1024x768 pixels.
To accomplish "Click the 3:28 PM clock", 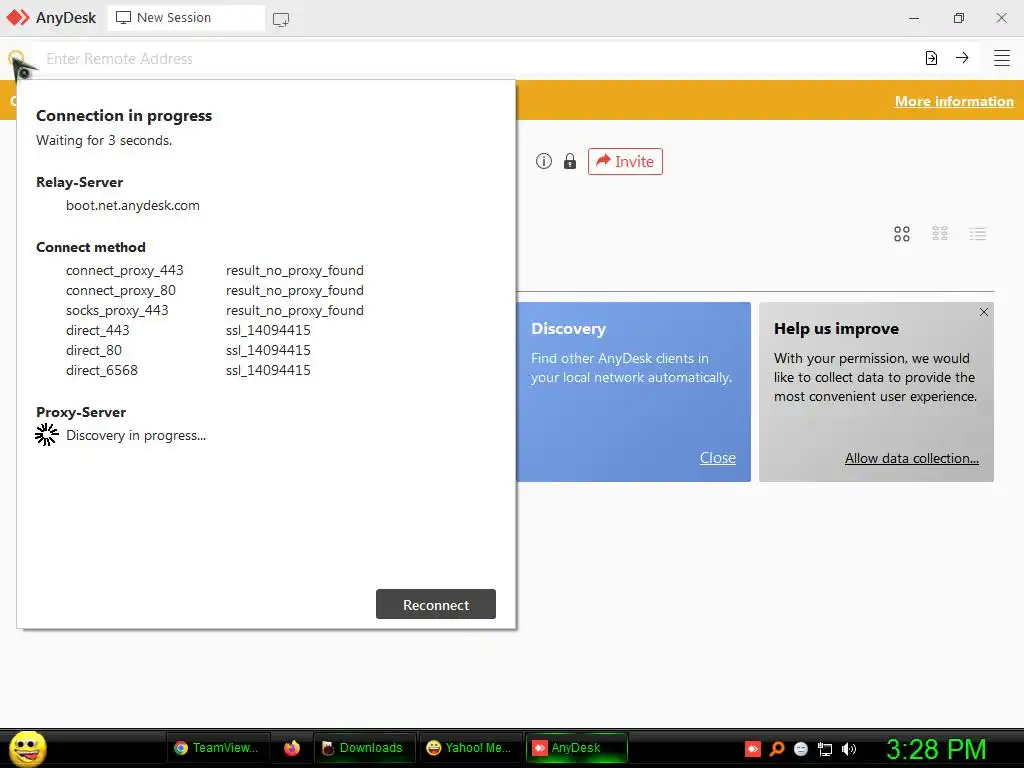I will point(936,749).
